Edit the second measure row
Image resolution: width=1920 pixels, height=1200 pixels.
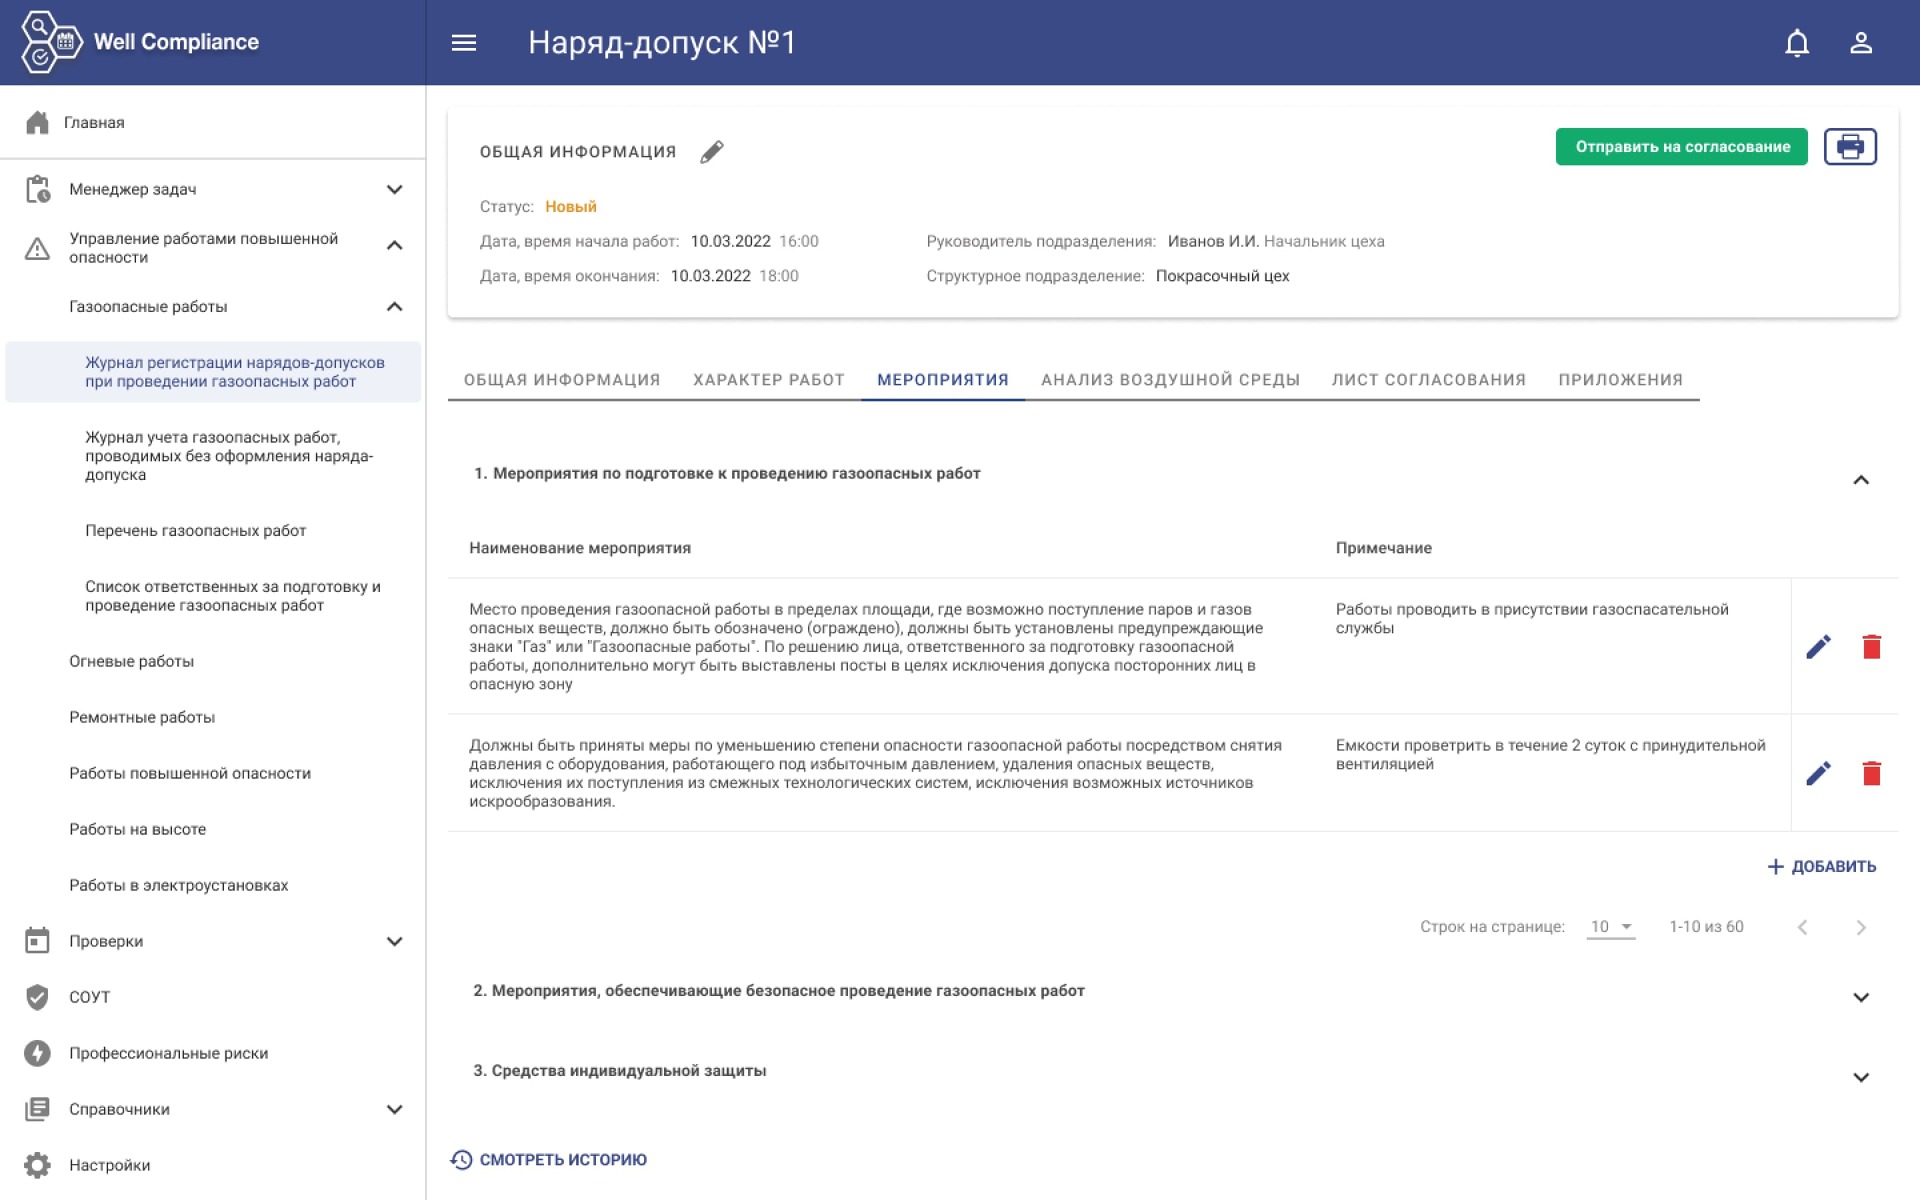click(x=1818, y=773)
